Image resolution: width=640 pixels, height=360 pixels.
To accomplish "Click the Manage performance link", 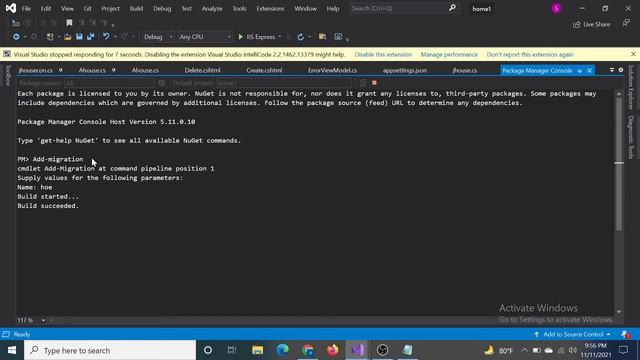I will [449, 54].
